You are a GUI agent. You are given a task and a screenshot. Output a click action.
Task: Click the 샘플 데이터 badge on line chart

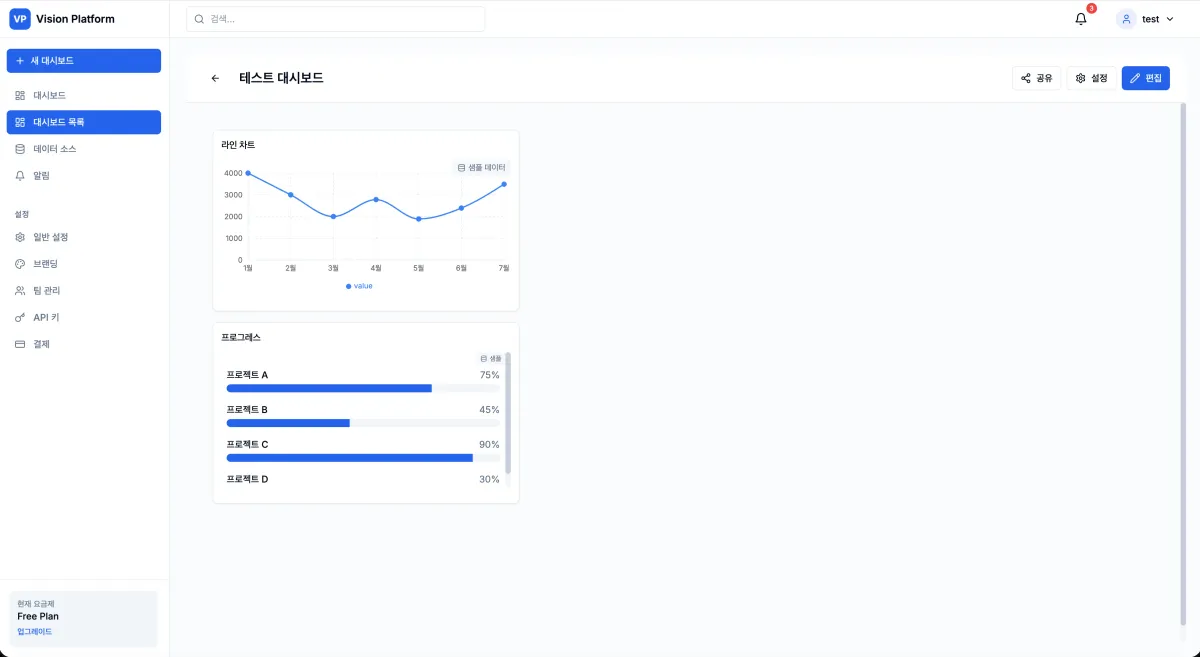481,168
